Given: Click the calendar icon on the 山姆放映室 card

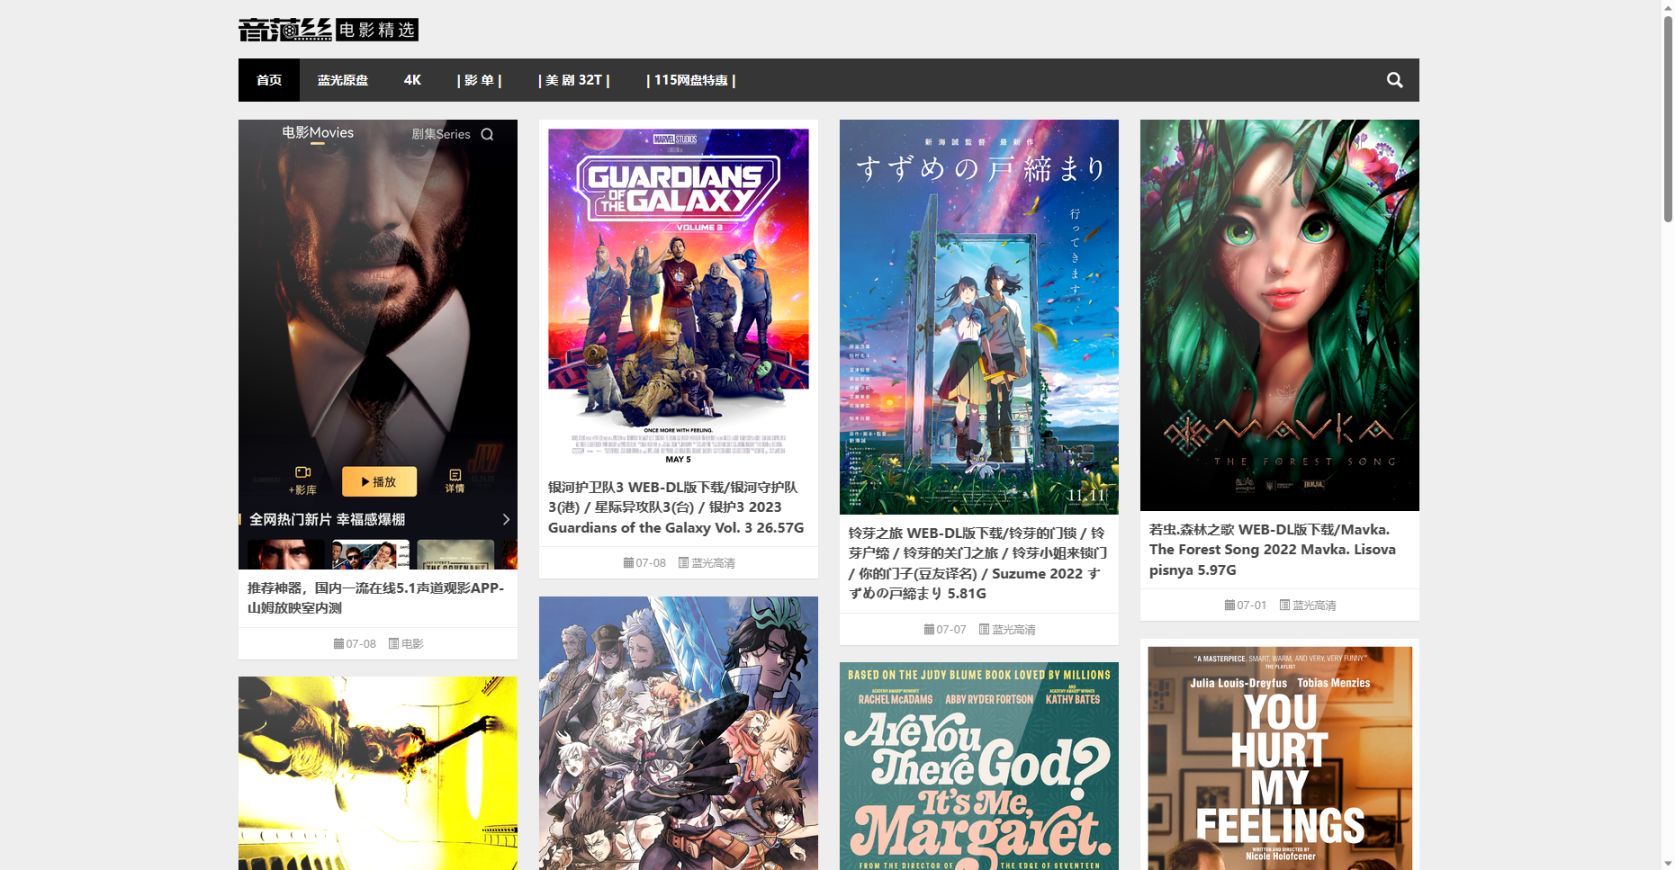Looking at the screenshot, I should (338, 644).
